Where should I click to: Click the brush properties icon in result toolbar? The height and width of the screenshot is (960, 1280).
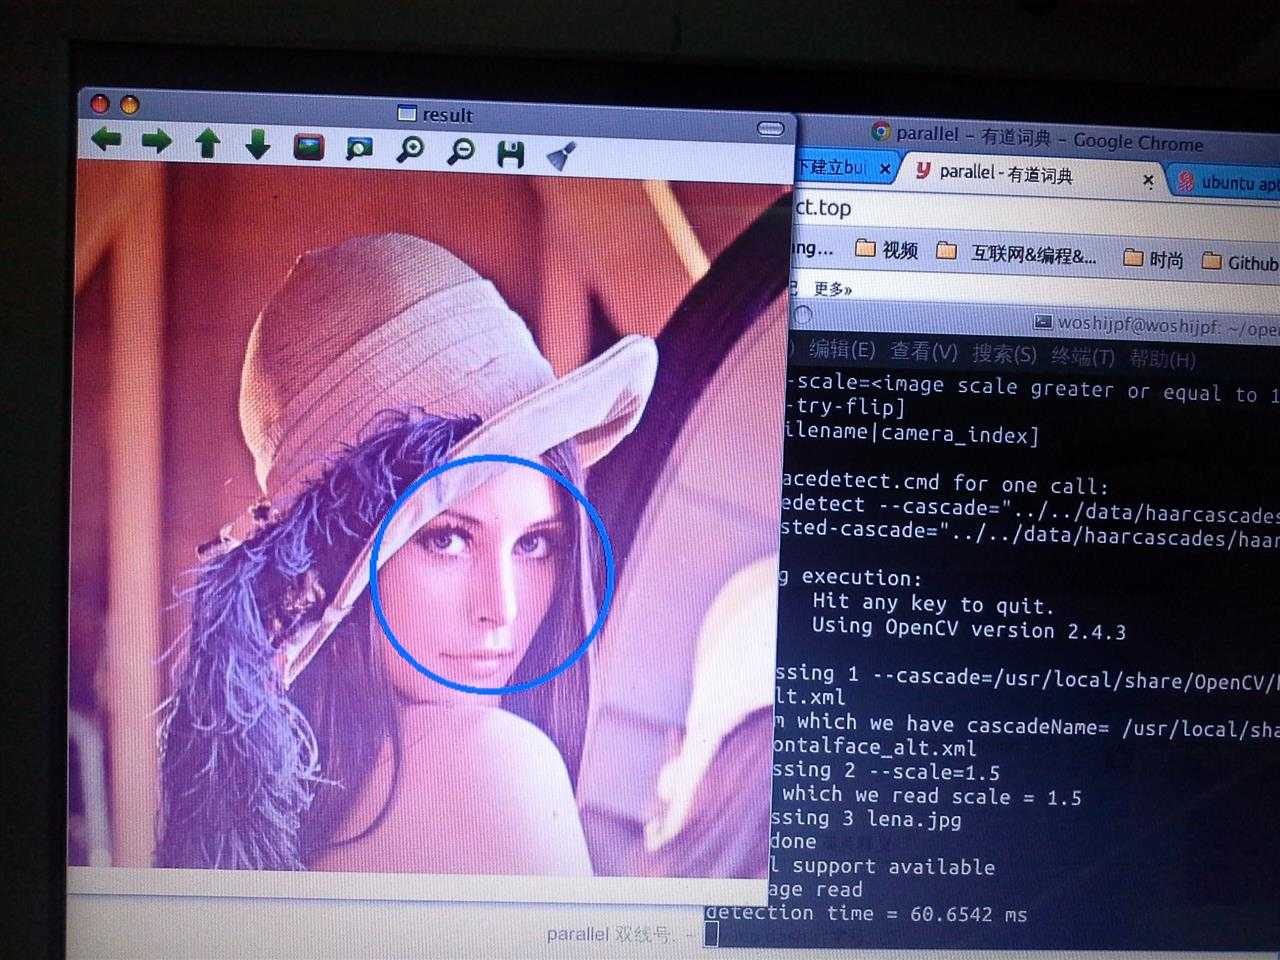point(561,156)
